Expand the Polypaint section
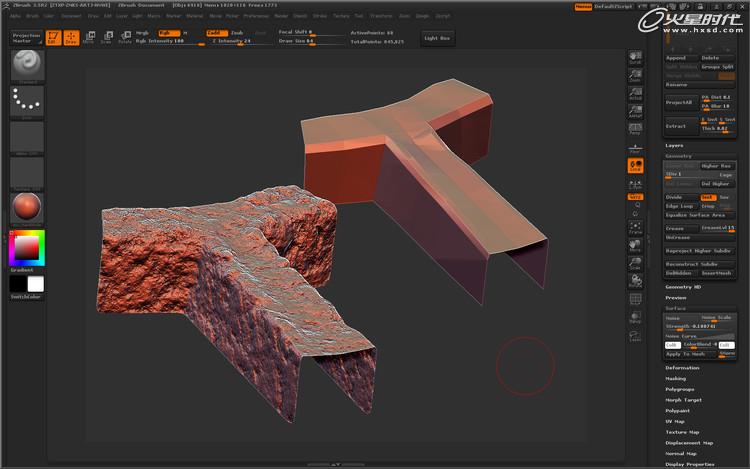The image size is (750, 469). (678, 411)
